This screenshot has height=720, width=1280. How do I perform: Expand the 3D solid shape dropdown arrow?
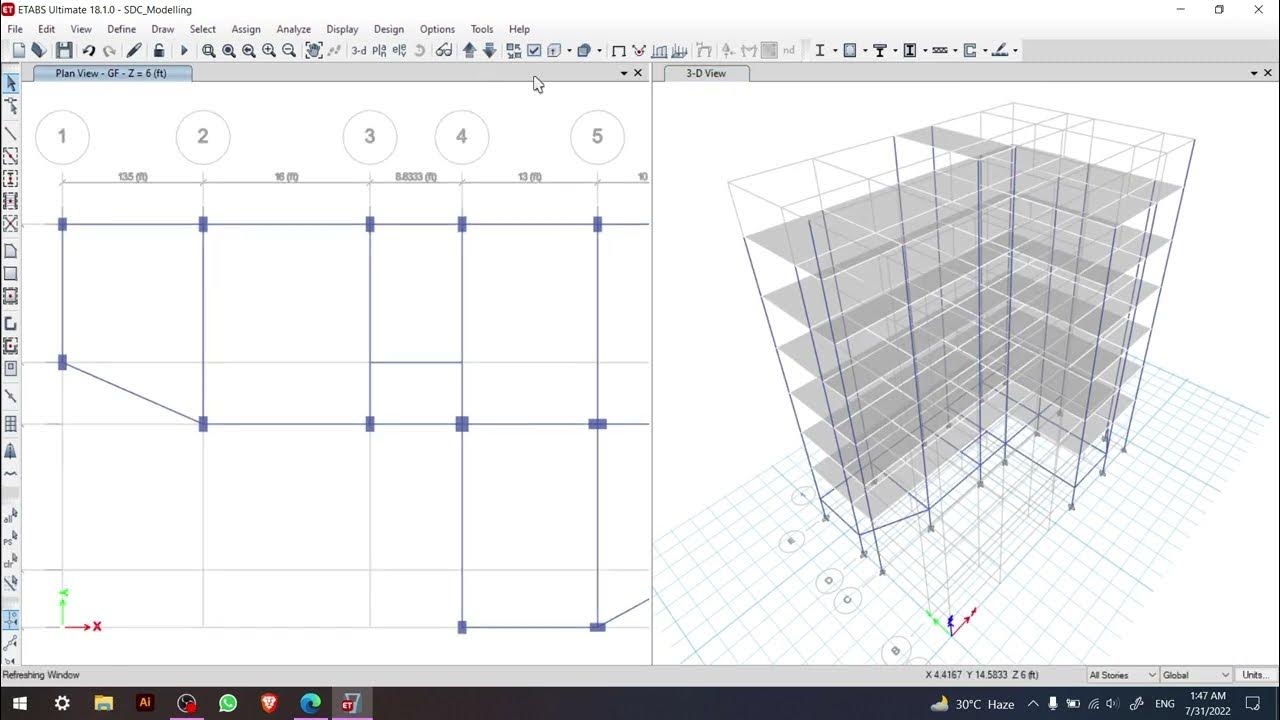coord(599,50)
